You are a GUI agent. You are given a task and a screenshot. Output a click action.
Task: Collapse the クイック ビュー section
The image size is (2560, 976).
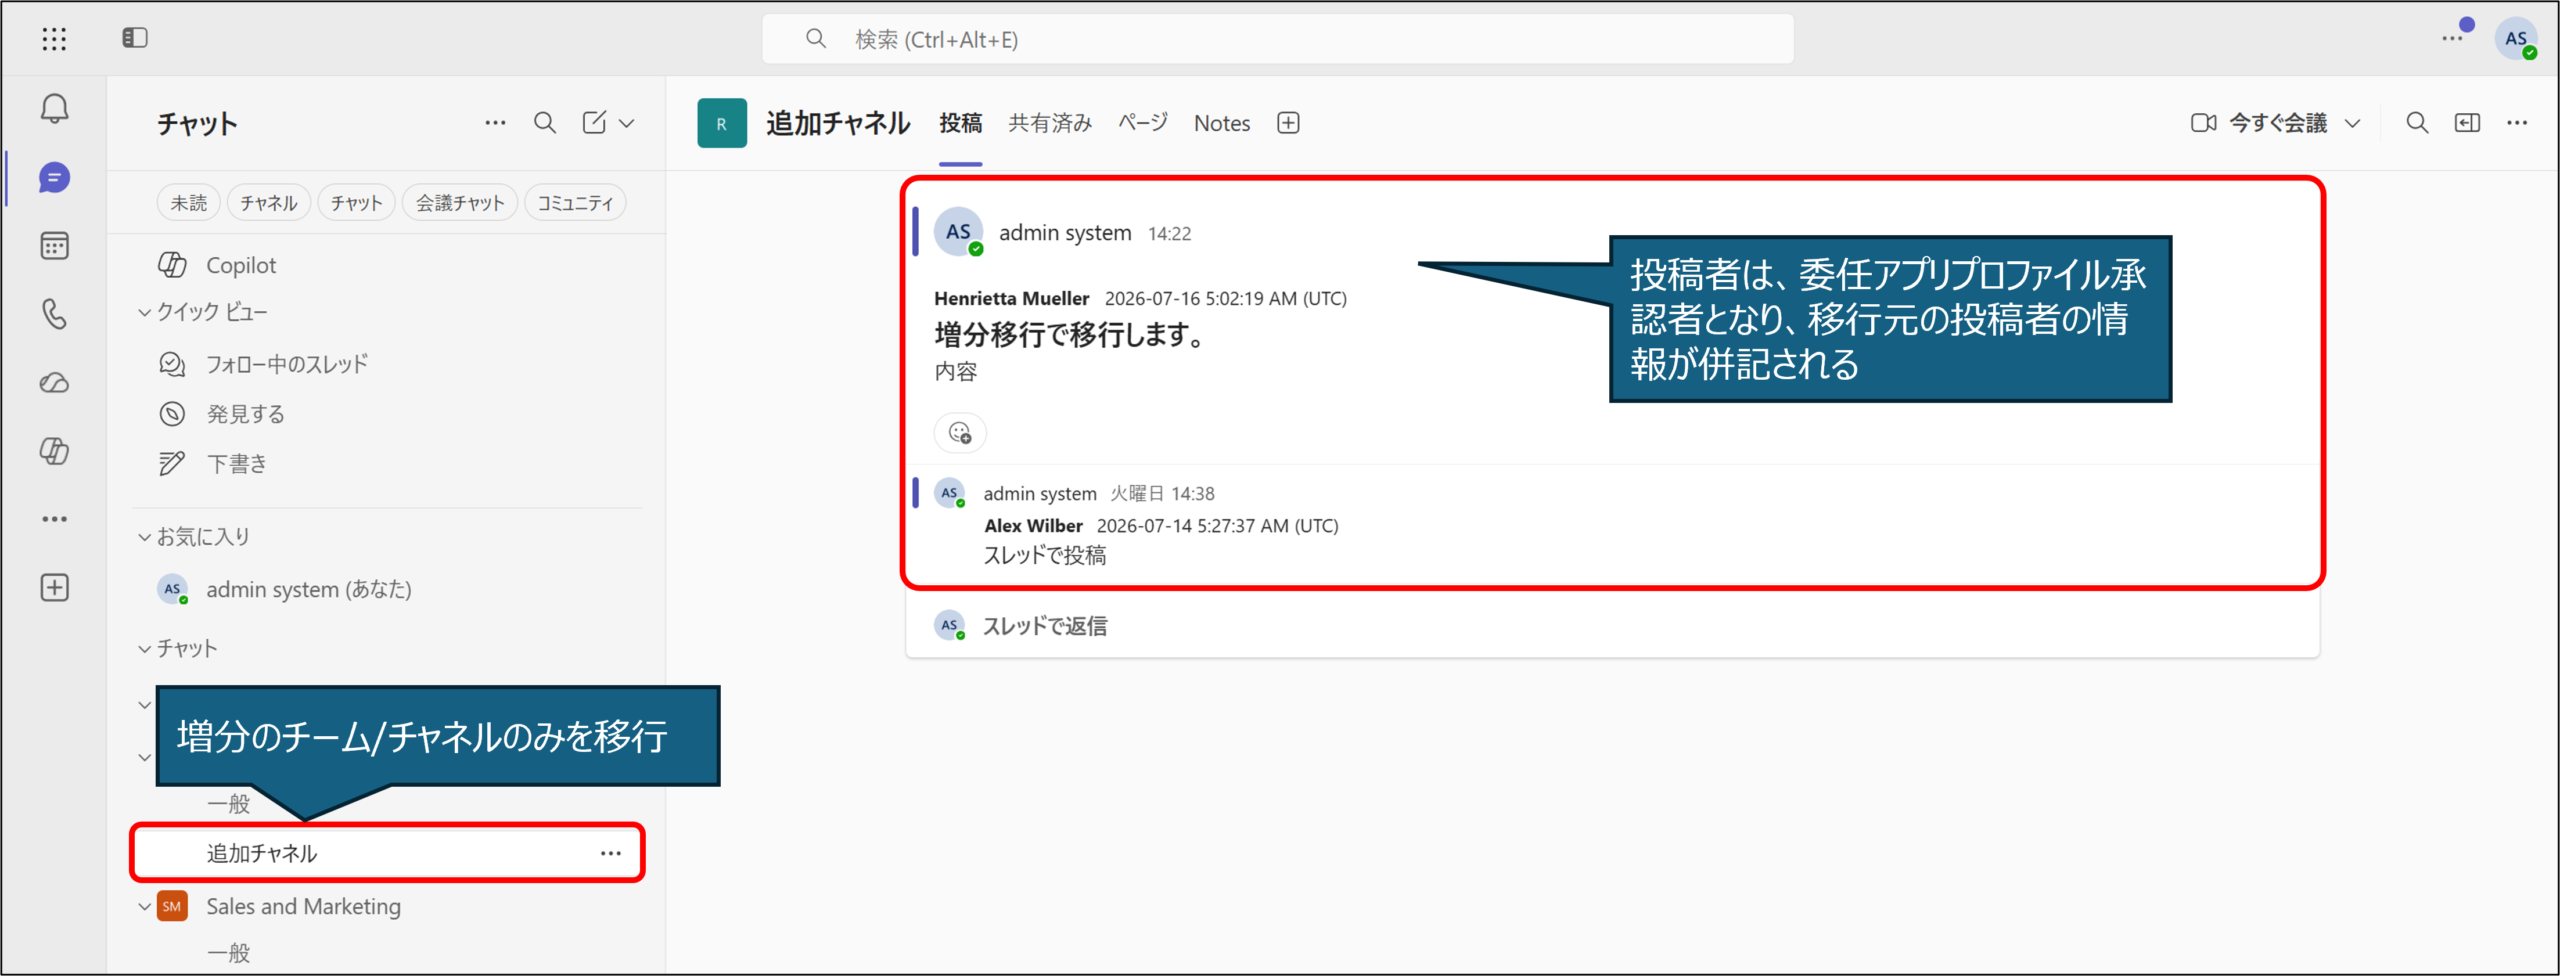point(145,313)
